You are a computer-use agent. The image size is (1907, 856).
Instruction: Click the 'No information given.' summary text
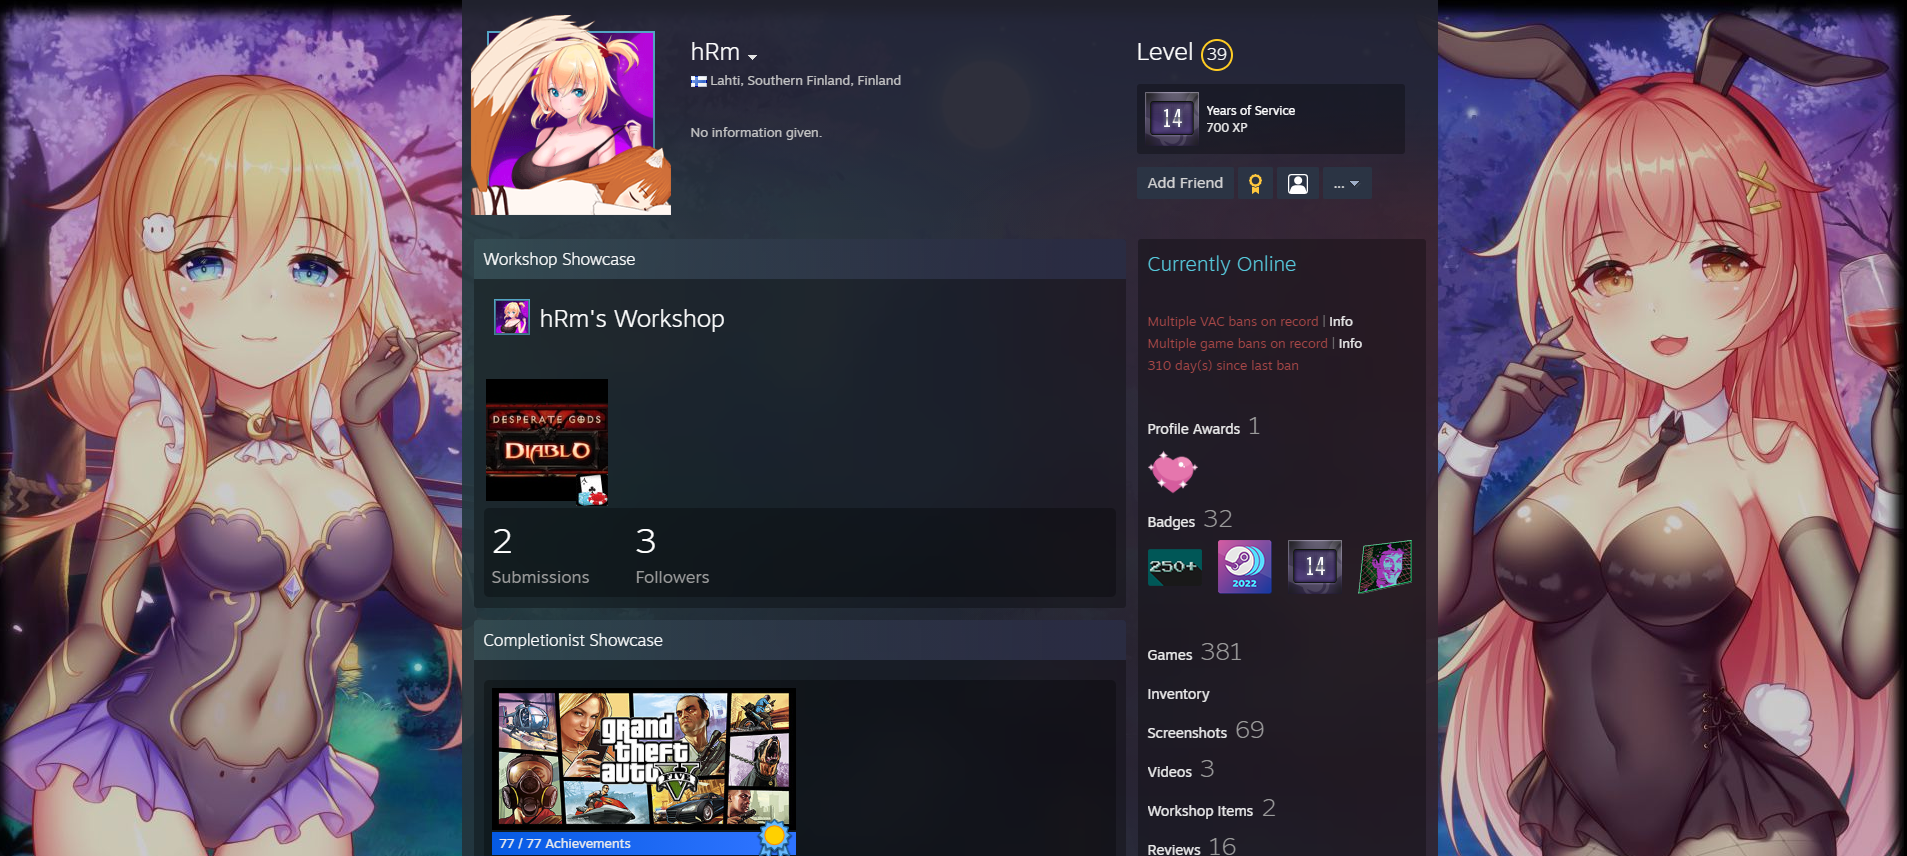pyautogui.click(x=755, y=132)
